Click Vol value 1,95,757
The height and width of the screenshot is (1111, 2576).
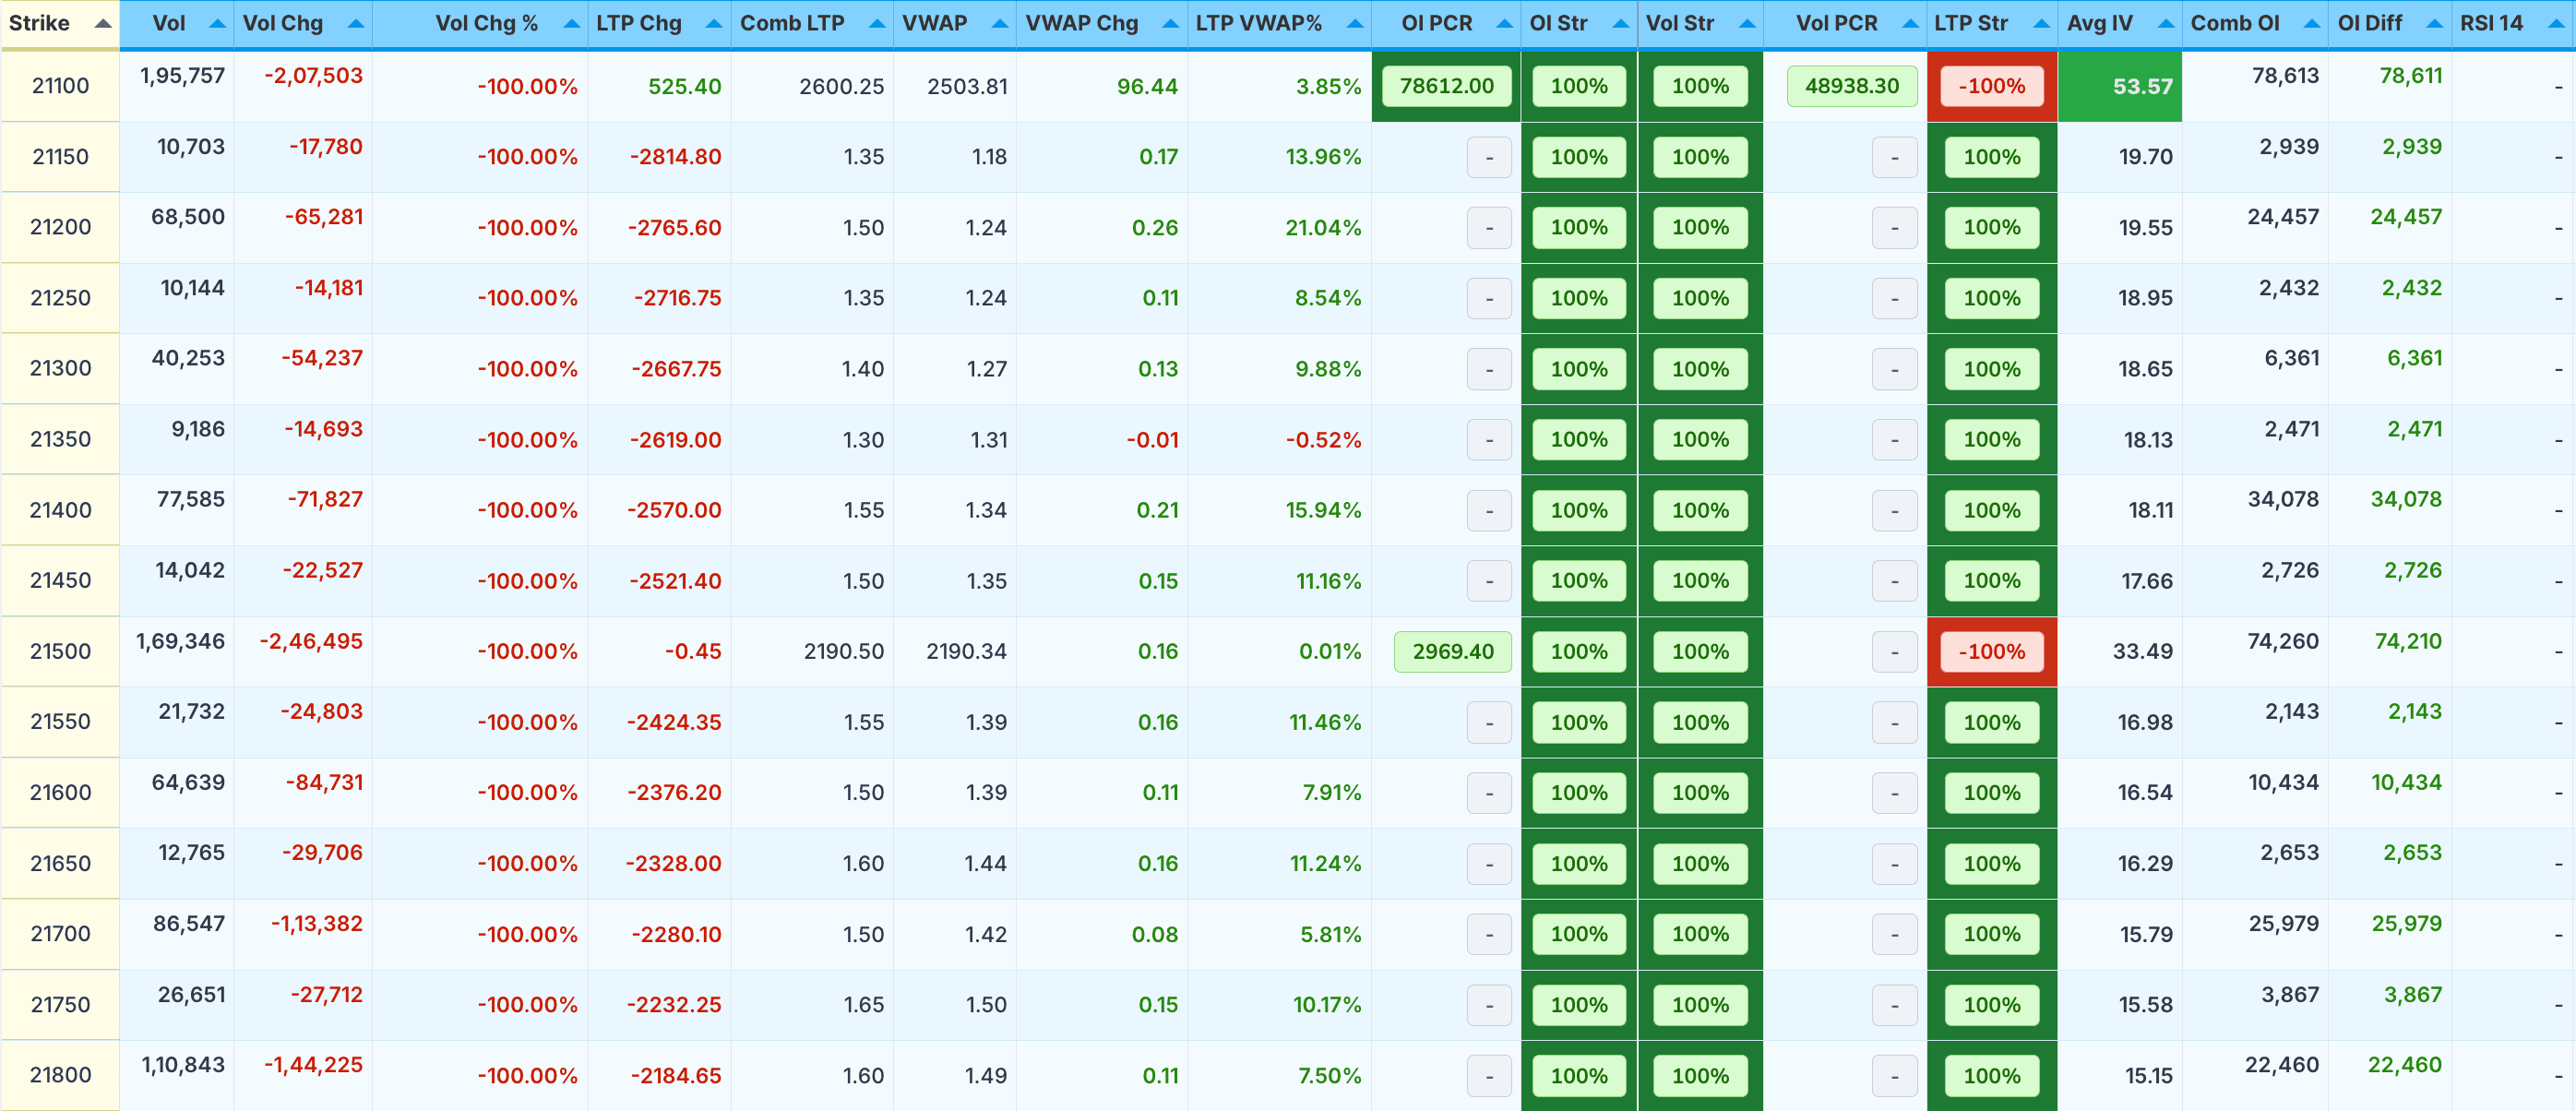[x=182, y=76]
